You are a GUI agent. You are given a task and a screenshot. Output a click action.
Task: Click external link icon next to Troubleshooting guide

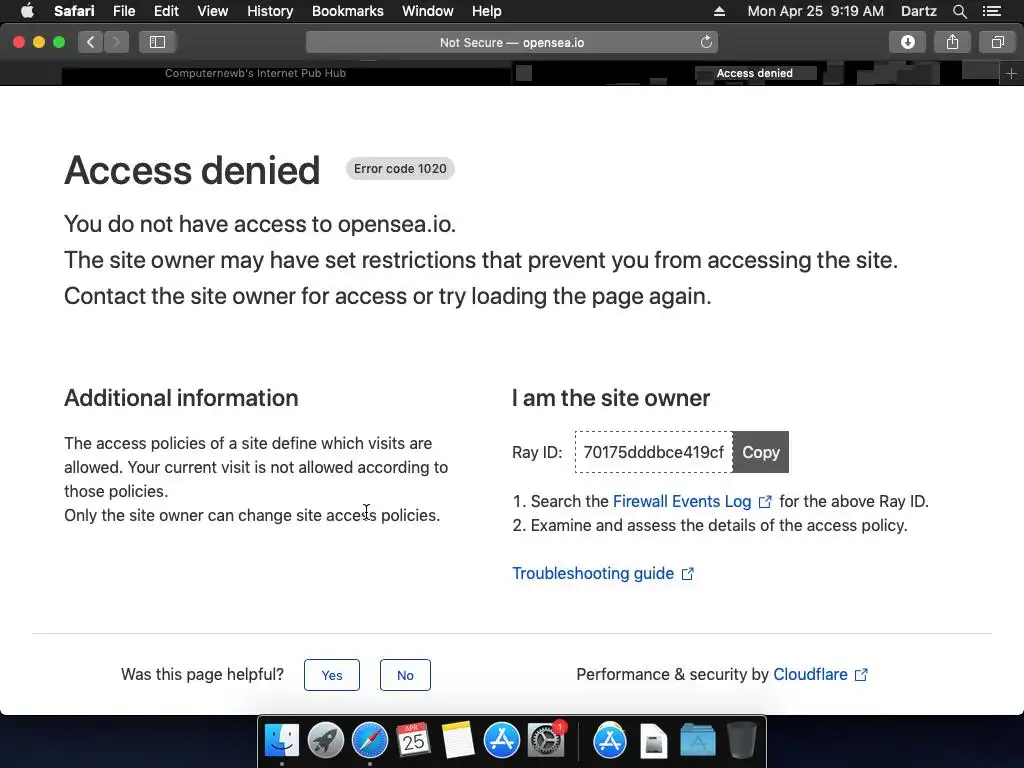688,574
